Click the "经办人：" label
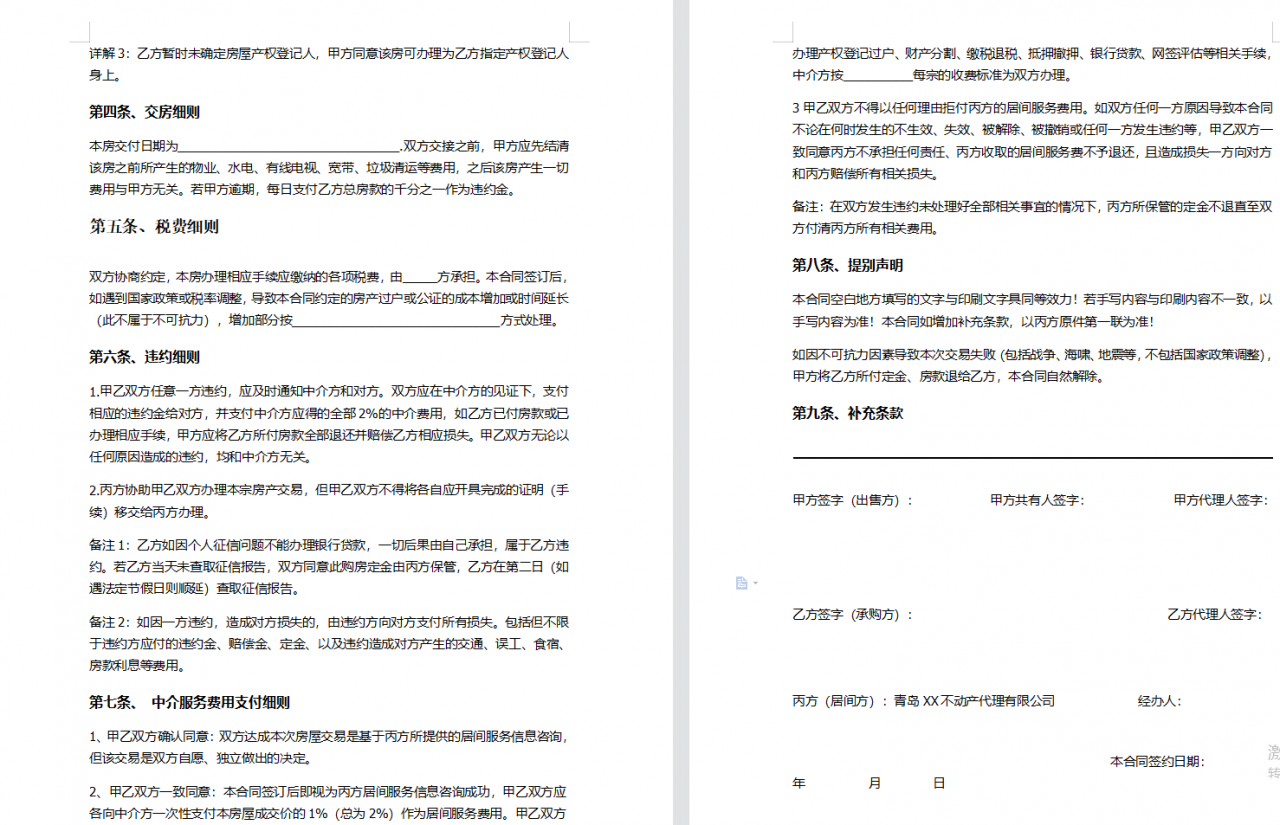1280x825 pixels. coord(1160,701)
